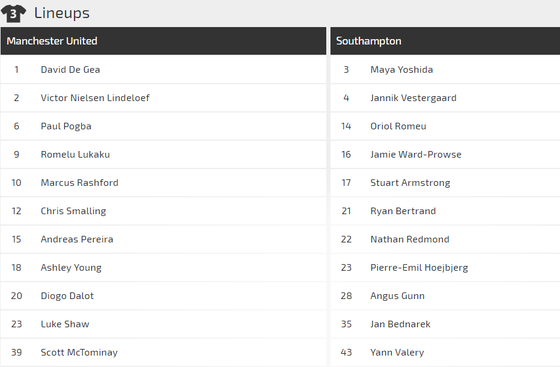Viewport: 560px width, 367px height.
Task: Open goalkeeper Angus Gunn's entry
Action: 398,296
